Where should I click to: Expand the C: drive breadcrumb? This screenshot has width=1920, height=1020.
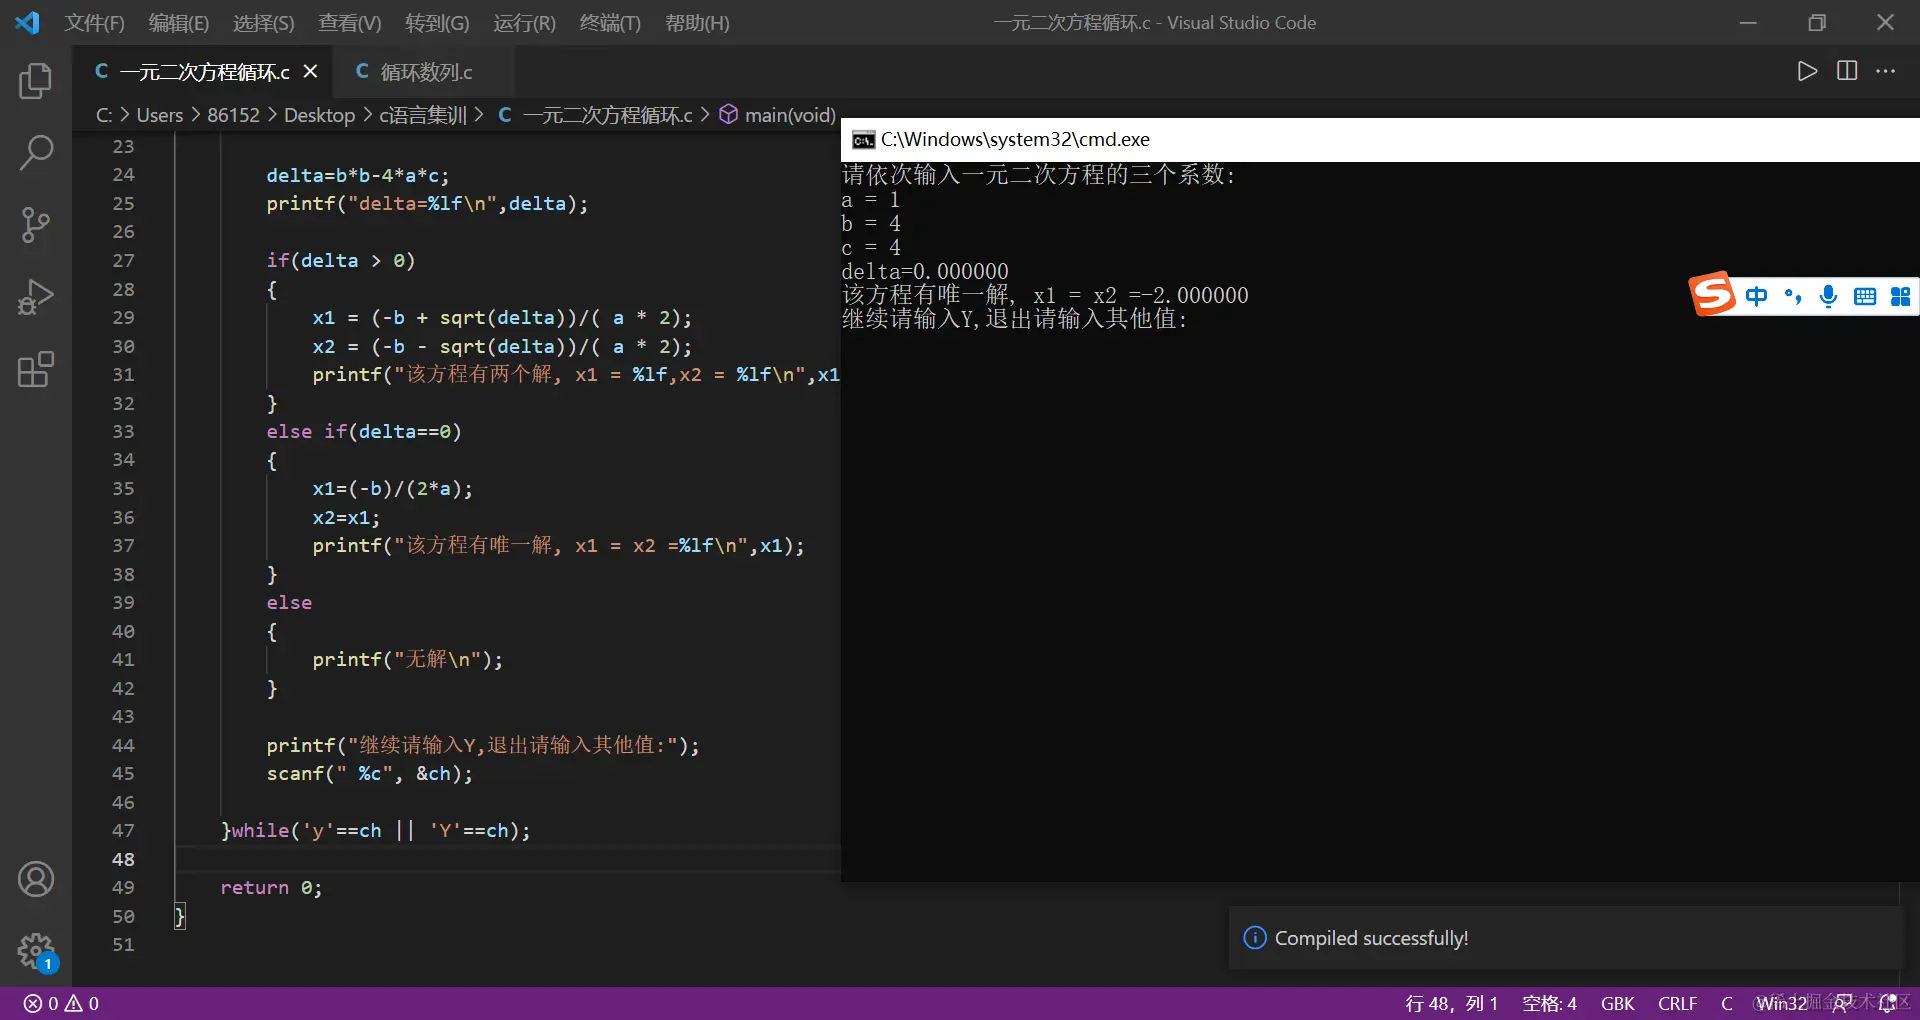pos(104,116)
